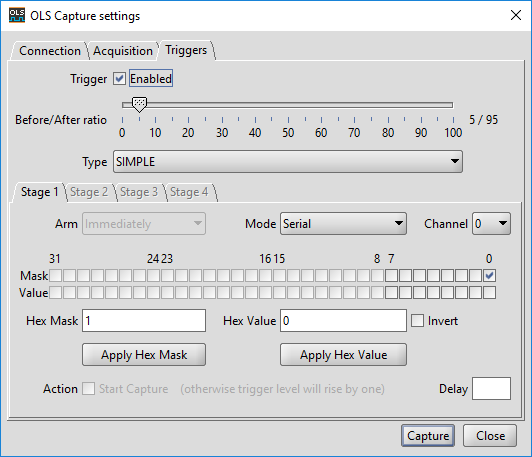Start acquisition with the Capture button
The image size is (532, 457).
[x=428, y=436]
